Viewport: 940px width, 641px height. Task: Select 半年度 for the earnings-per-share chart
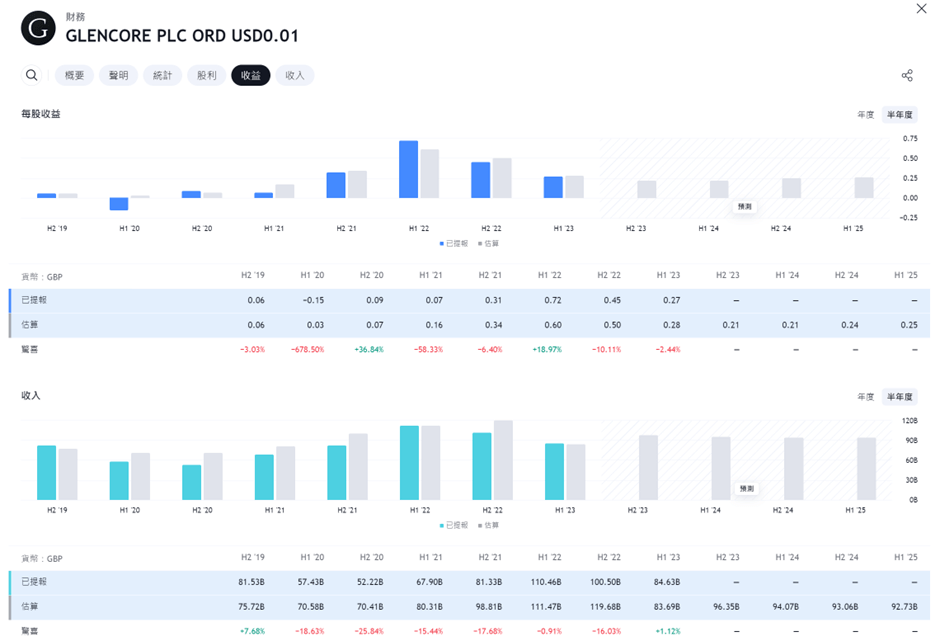(899, 115)
